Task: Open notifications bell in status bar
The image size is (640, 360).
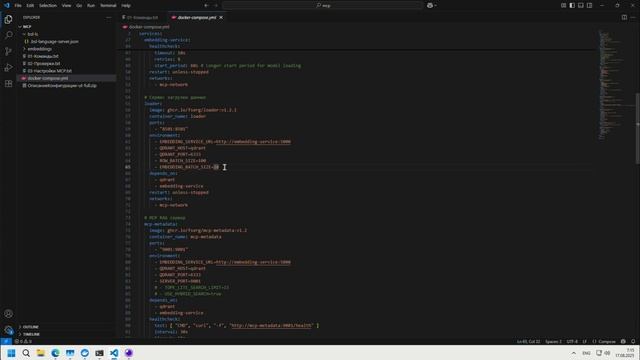Action: (x=633, y=341)
